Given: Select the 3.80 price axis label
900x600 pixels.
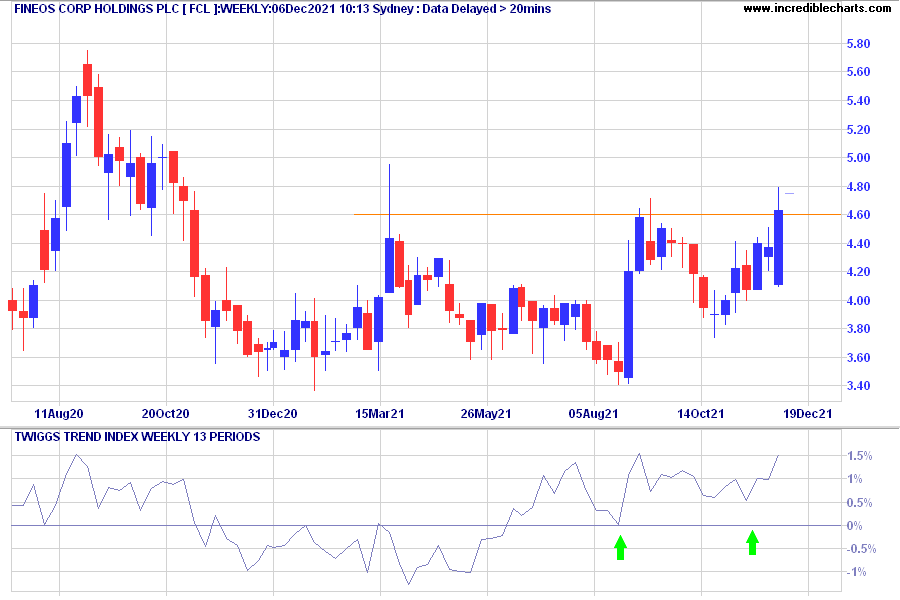Looking at the screenshot, I should pyautogui.click(x=858, y=329).
